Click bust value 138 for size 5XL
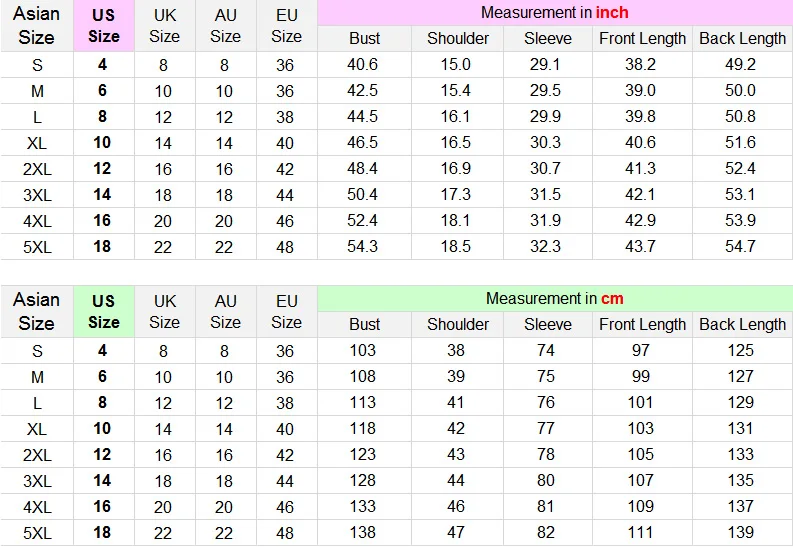Image resolution: width=793 pixels, height=547 pixels. click(363, 532)
